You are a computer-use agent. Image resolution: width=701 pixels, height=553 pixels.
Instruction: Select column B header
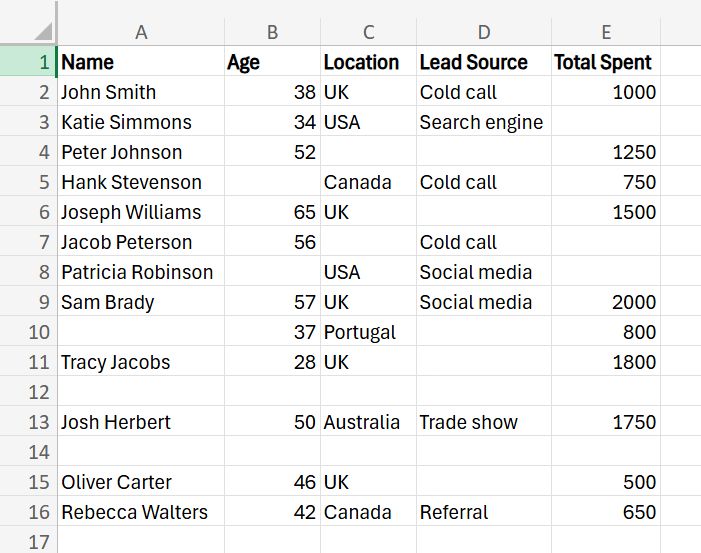[272, 32]
